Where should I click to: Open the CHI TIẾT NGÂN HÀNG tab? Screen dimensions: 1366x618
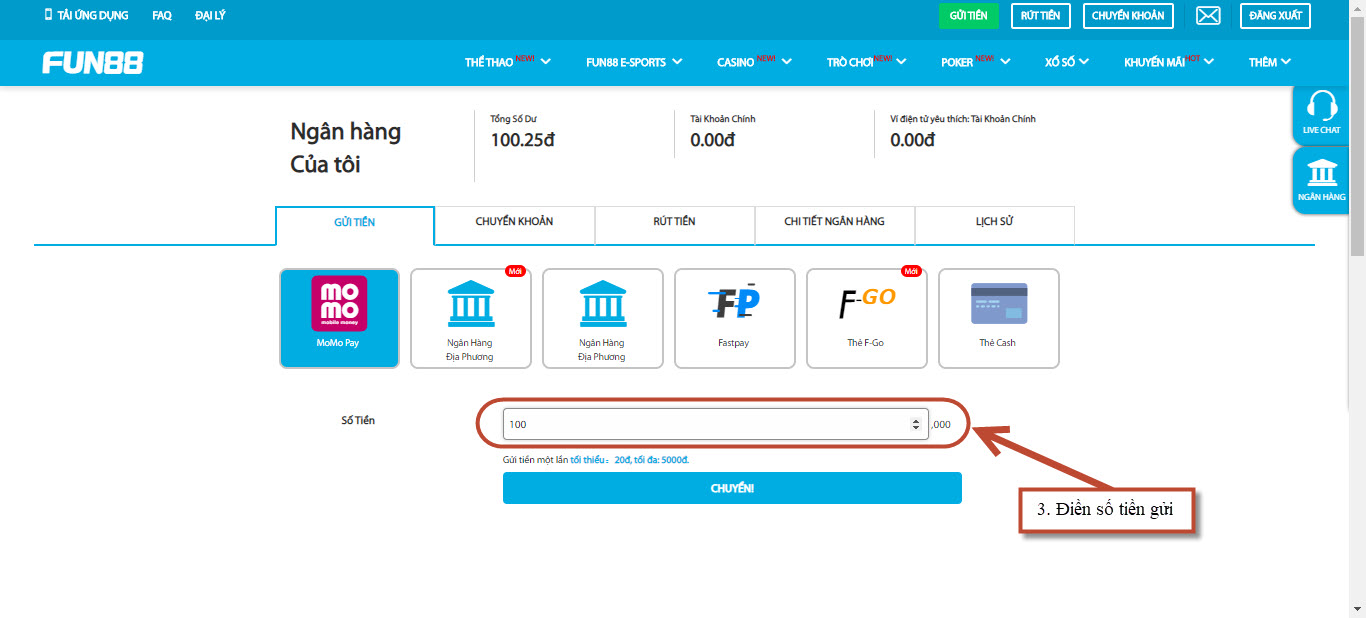pos(835,225)
